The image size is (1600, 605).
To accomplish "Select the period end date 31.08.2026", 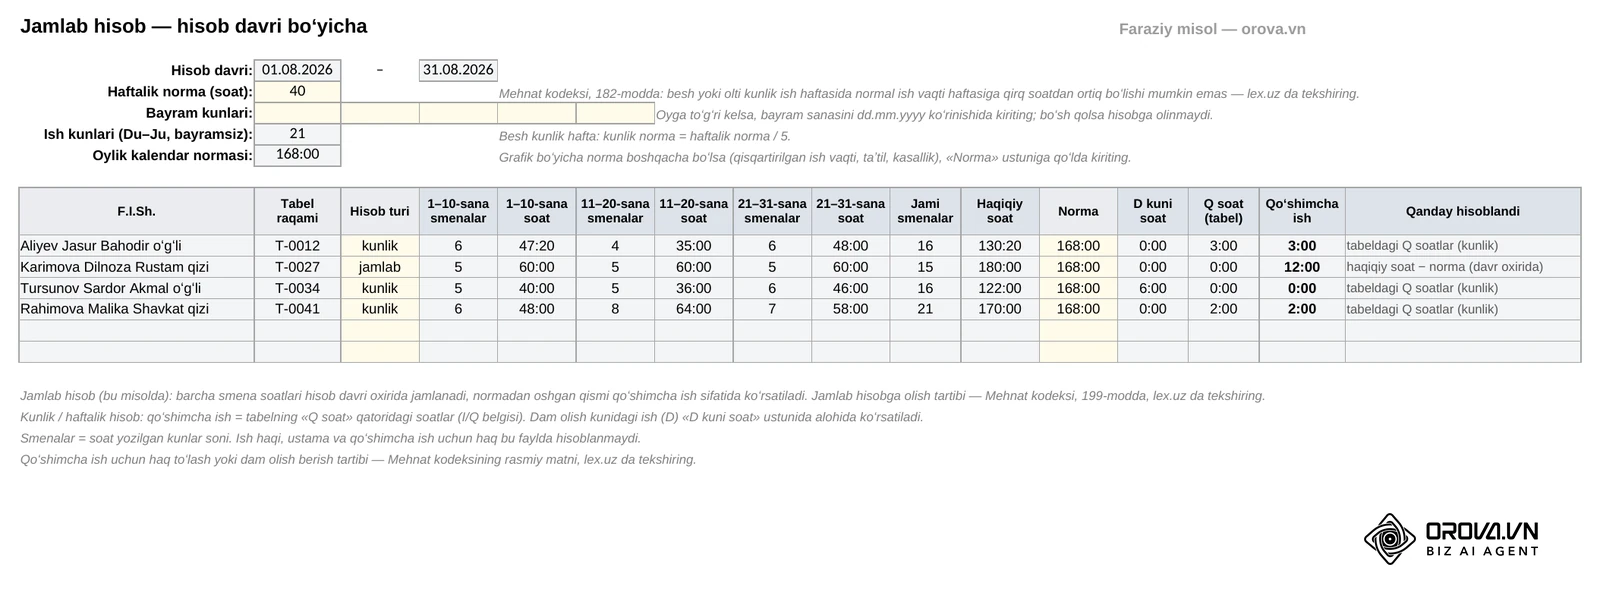I will click(458, 70).
